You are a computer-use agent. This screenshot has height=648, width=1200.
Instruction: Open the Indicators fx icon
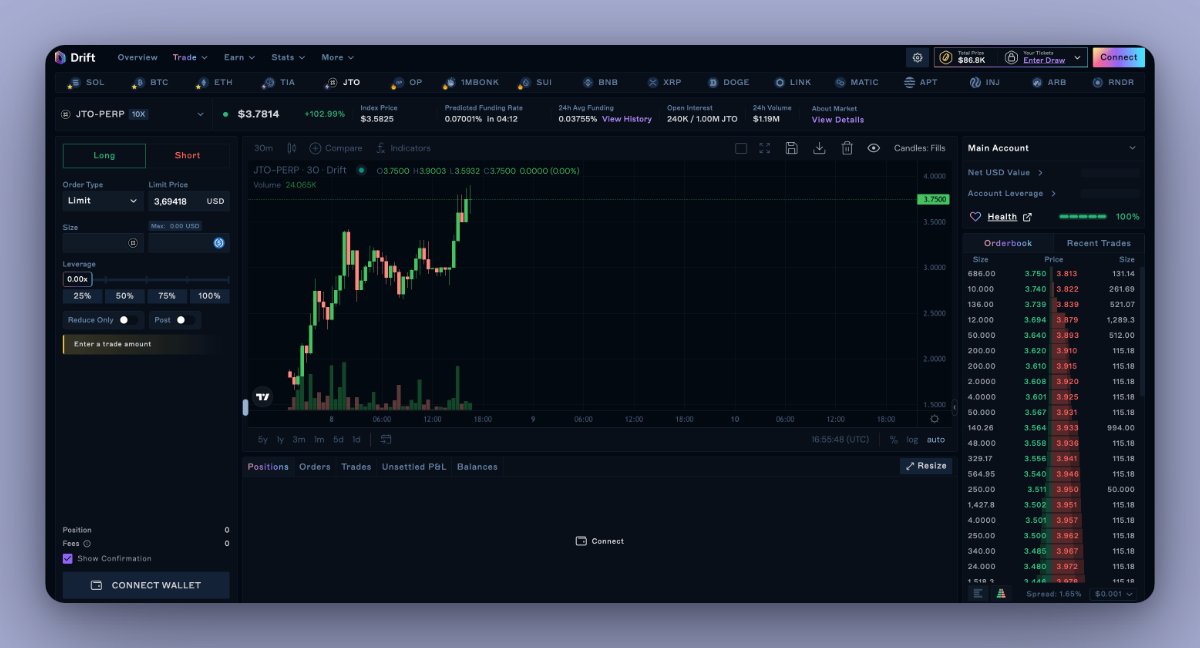381,148
